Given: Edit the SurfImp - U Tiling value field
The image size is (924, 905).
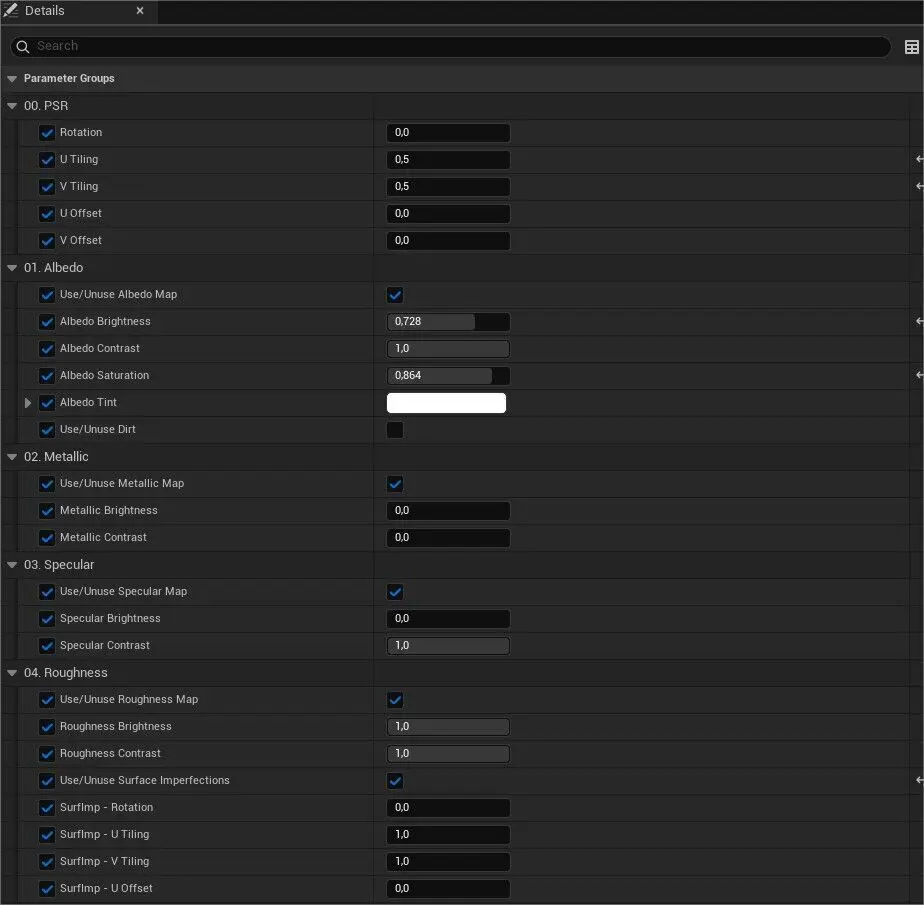Looking at the screenshot, I should [x=448, y=834].
